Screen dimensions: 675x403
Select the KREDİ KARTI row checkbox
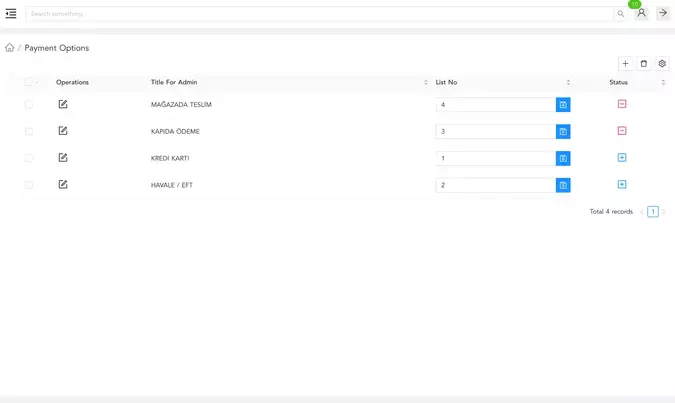click(x=29, y=158)
